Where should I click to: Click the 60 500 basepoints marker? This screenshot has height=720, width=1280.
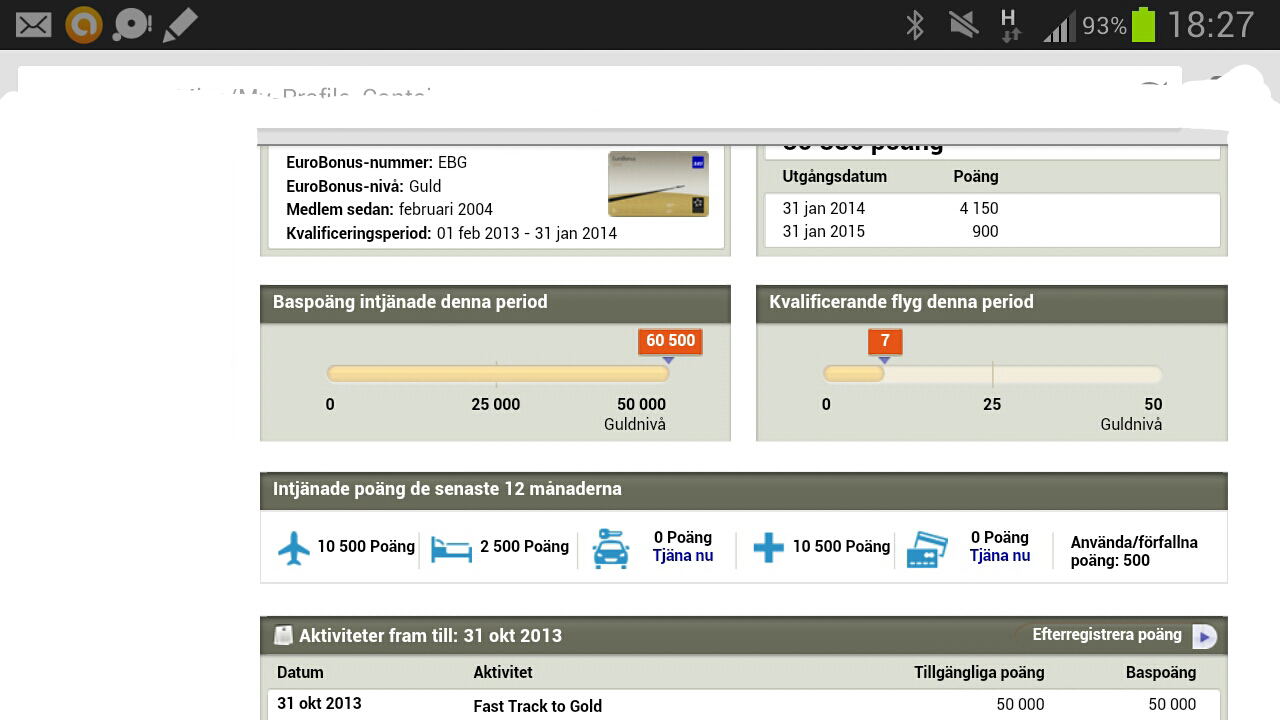pos(670,341)
